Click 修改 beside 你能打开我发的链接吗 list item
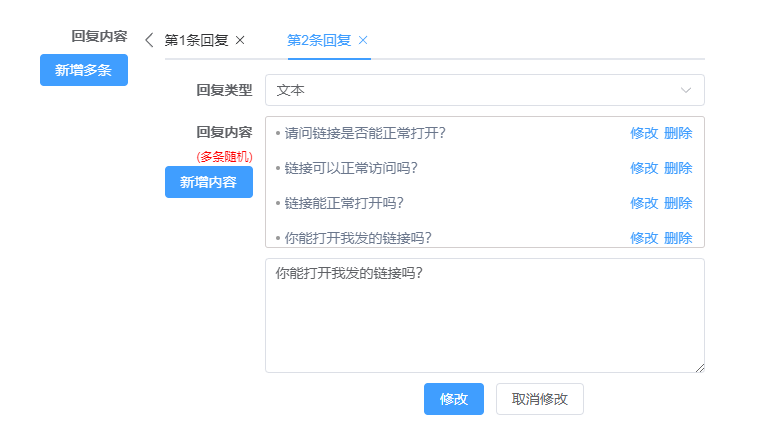Viewport: 784px width, 429px height. 644,238
